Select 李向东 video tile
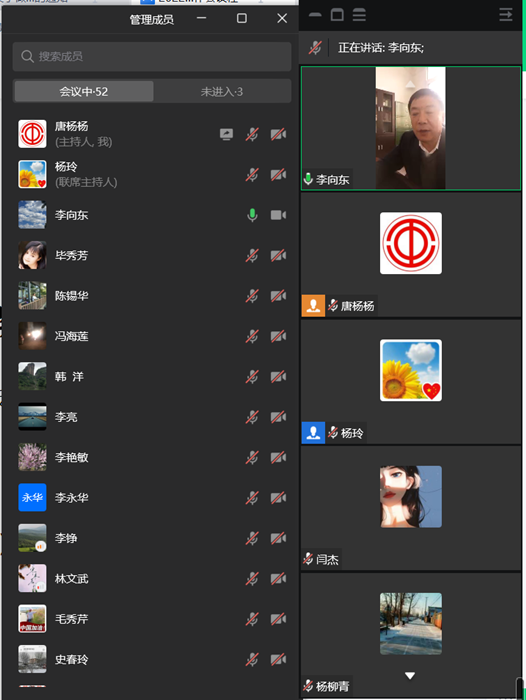Screen dimensions: 526x700 coord(411,128)
